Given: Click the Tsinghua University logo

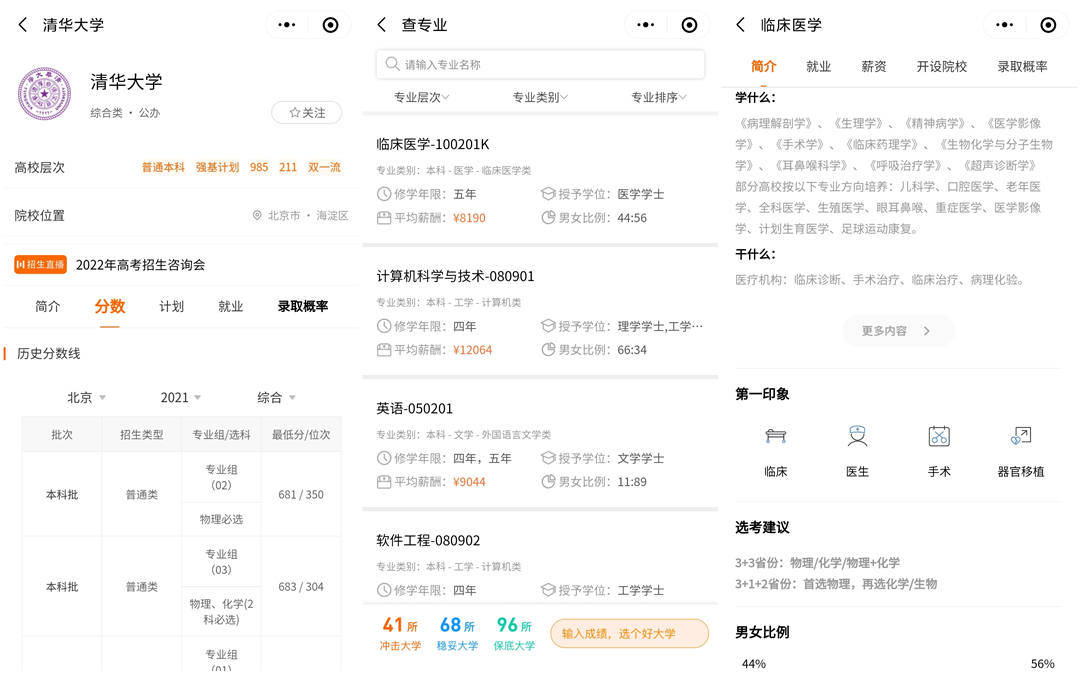Looking at the screenshot, I should pos(44,94).
